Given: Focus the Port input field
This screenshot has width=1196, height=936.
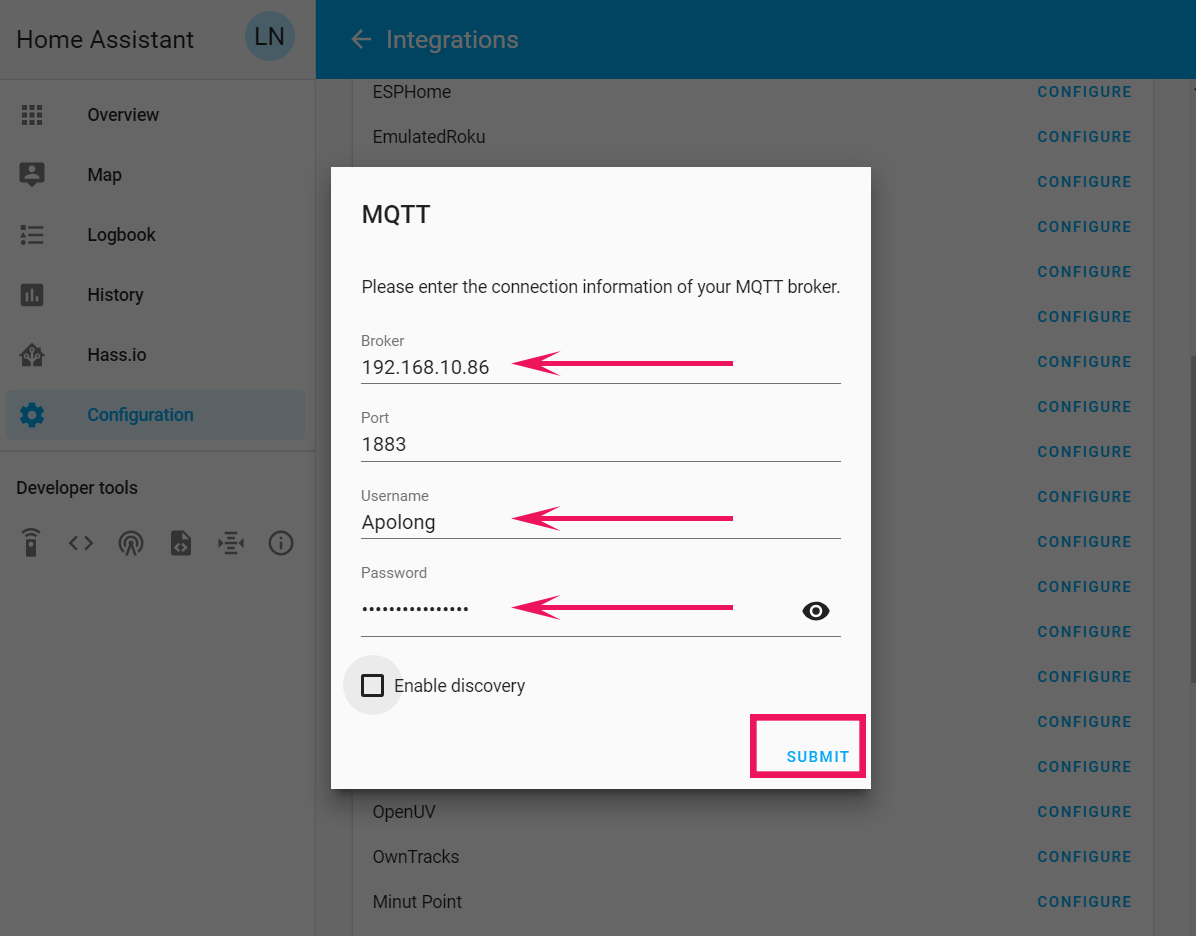Looking at the screenshot, I should 600,444.
